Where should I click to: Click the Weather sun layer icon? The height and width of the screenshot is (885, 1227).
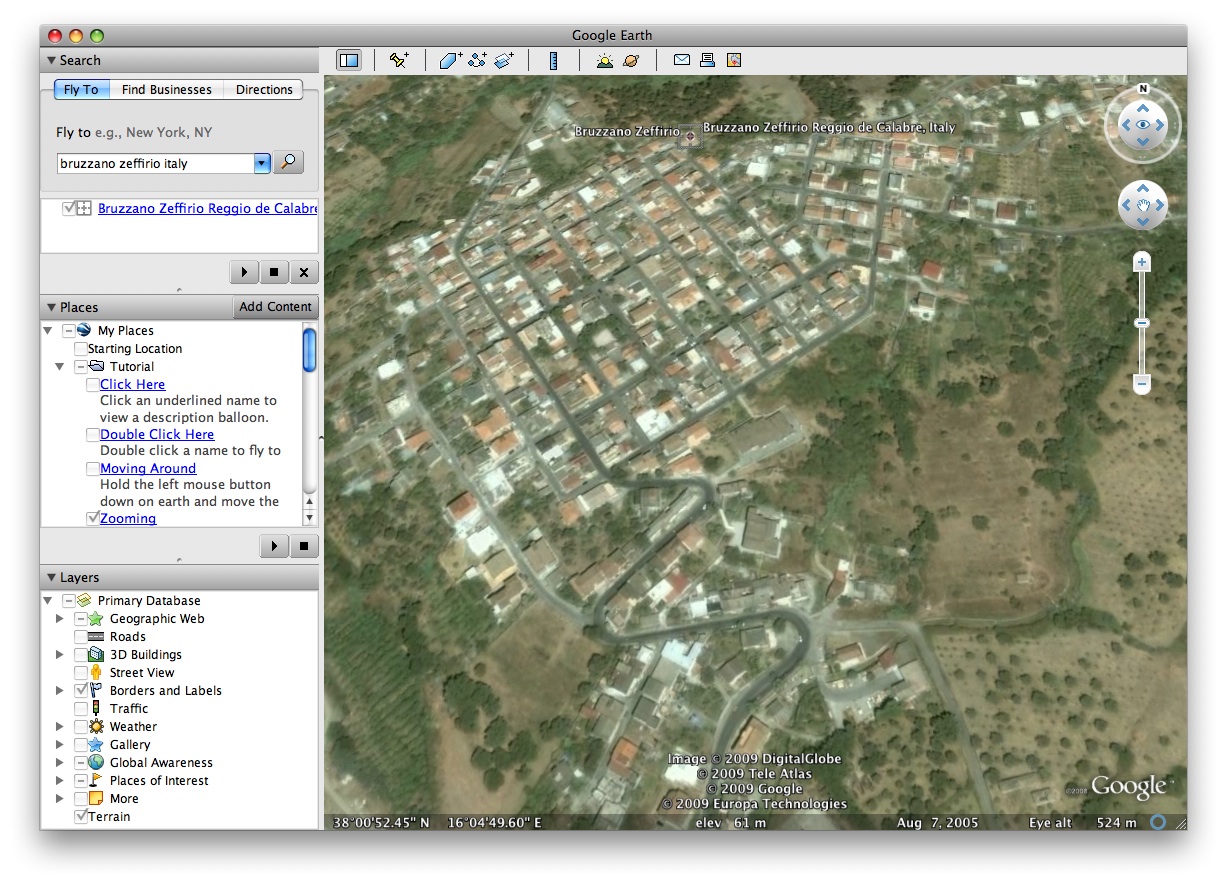(x=96, y=727)
